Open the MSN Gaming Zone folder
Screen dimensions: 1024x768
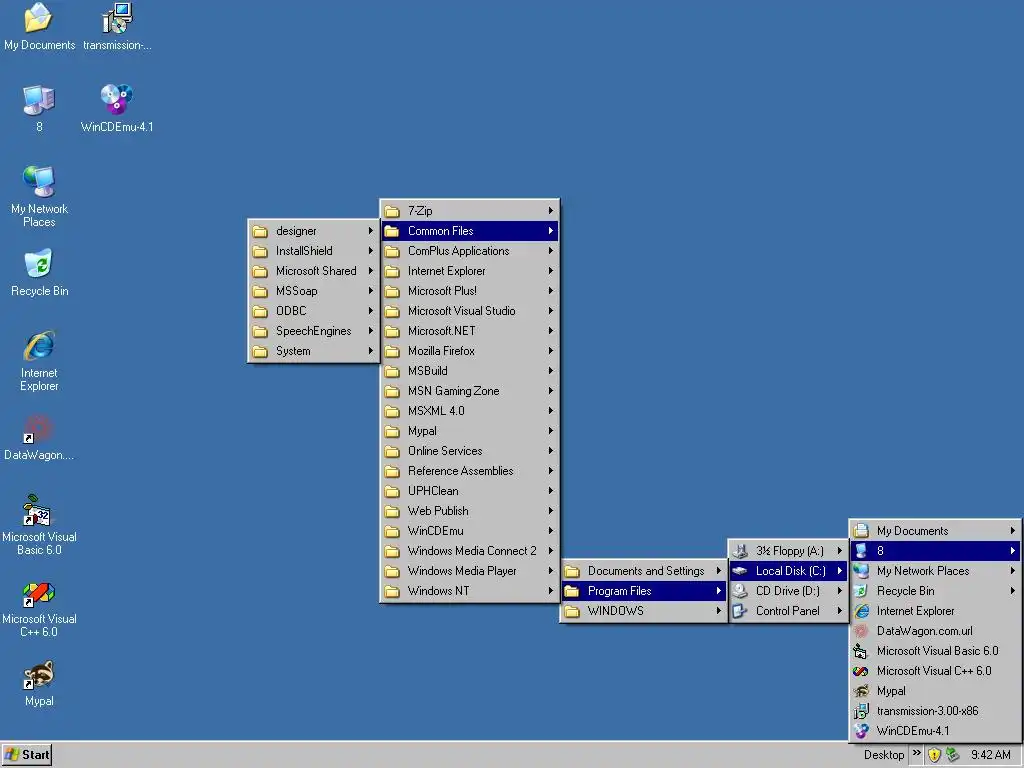(470, 391)
